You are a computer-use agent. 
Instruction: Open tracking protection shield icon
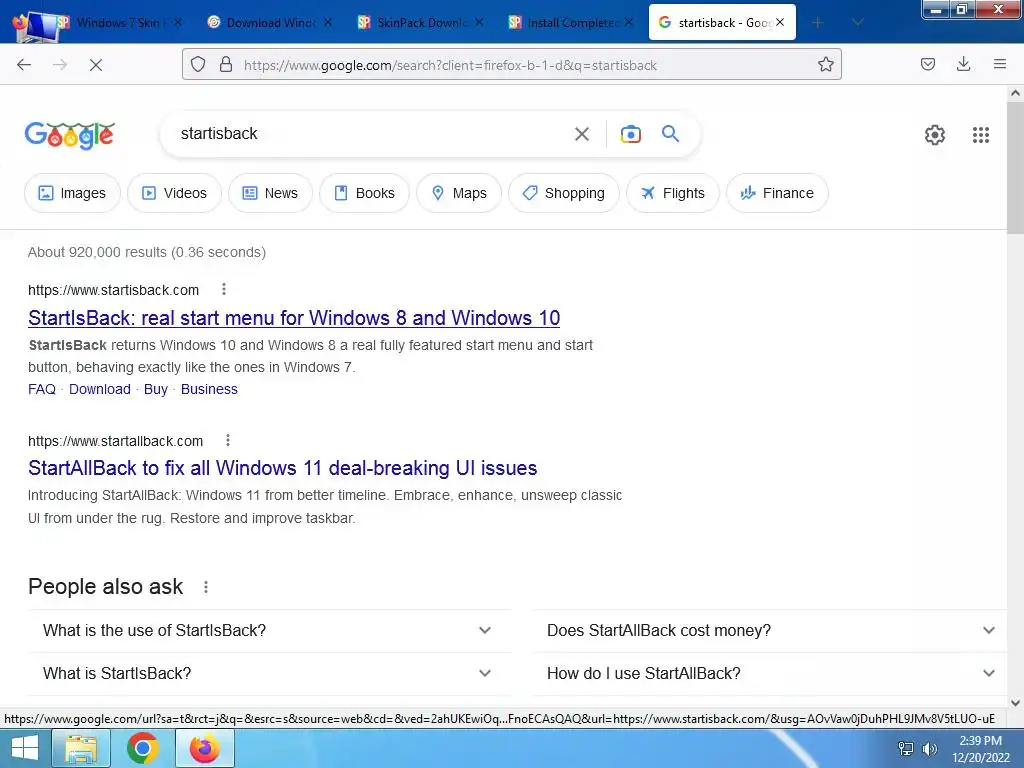[x=198, y=65]
